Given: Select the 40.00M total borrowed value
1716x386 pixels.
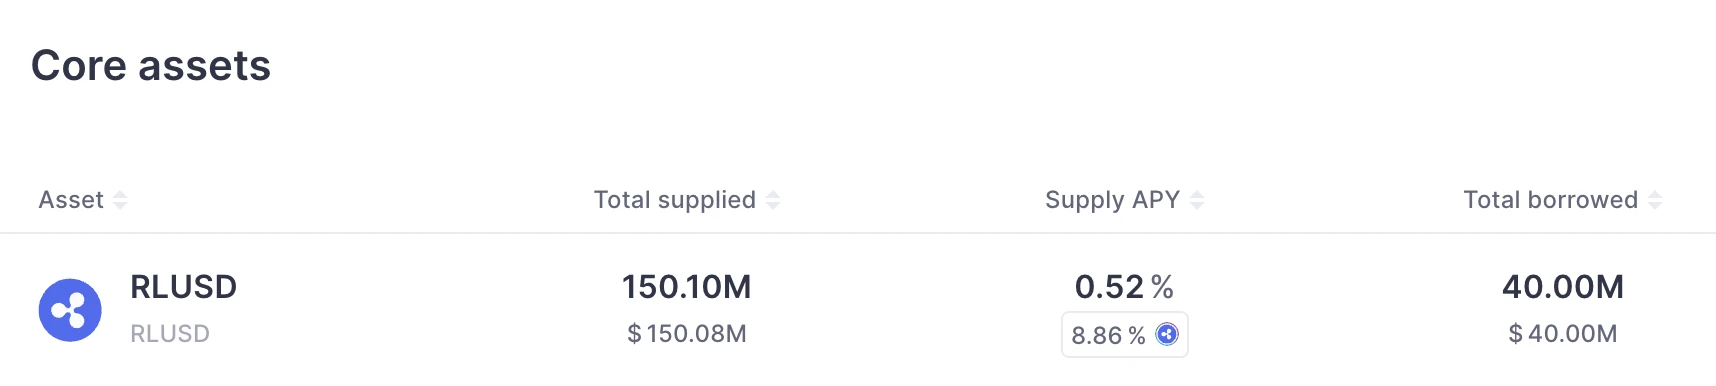Looking at the screenshot, I should [x=1563, y=287].
